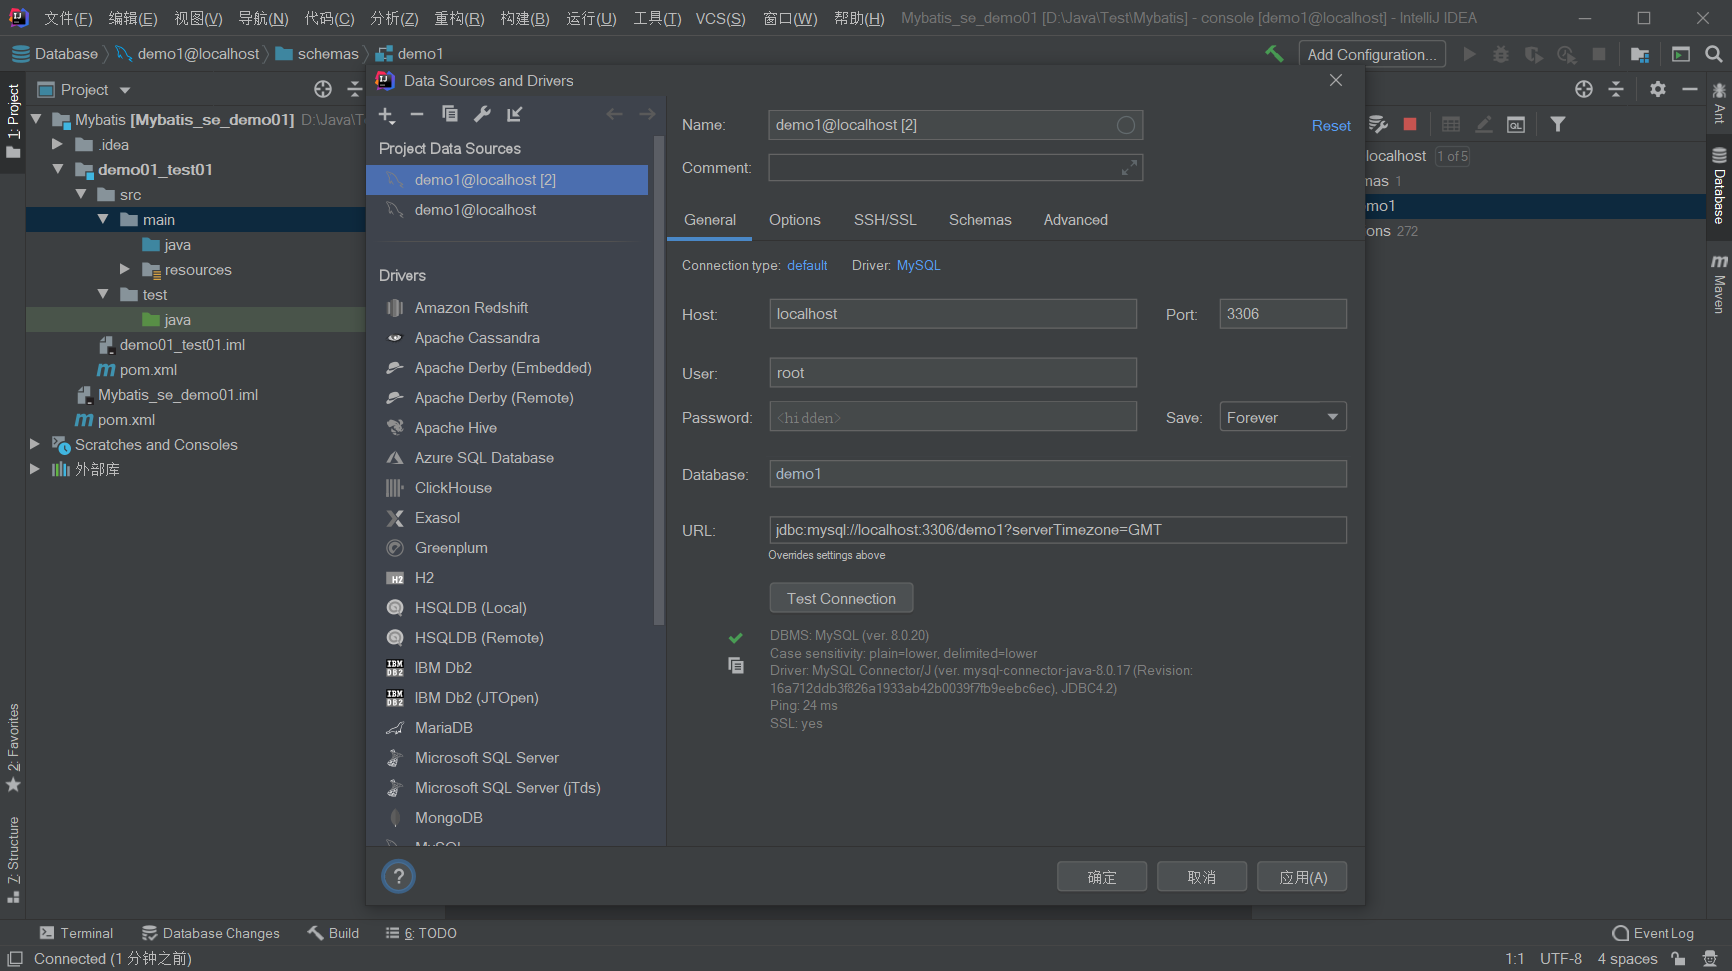Screen dimensions: 1732x971
Task: Open the Database Changes tool window
Action: click(211, 933)
